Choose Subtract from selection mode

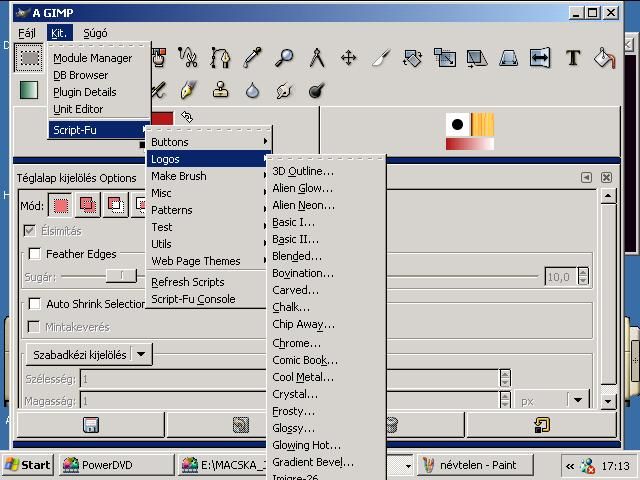(x=116, y=205)
